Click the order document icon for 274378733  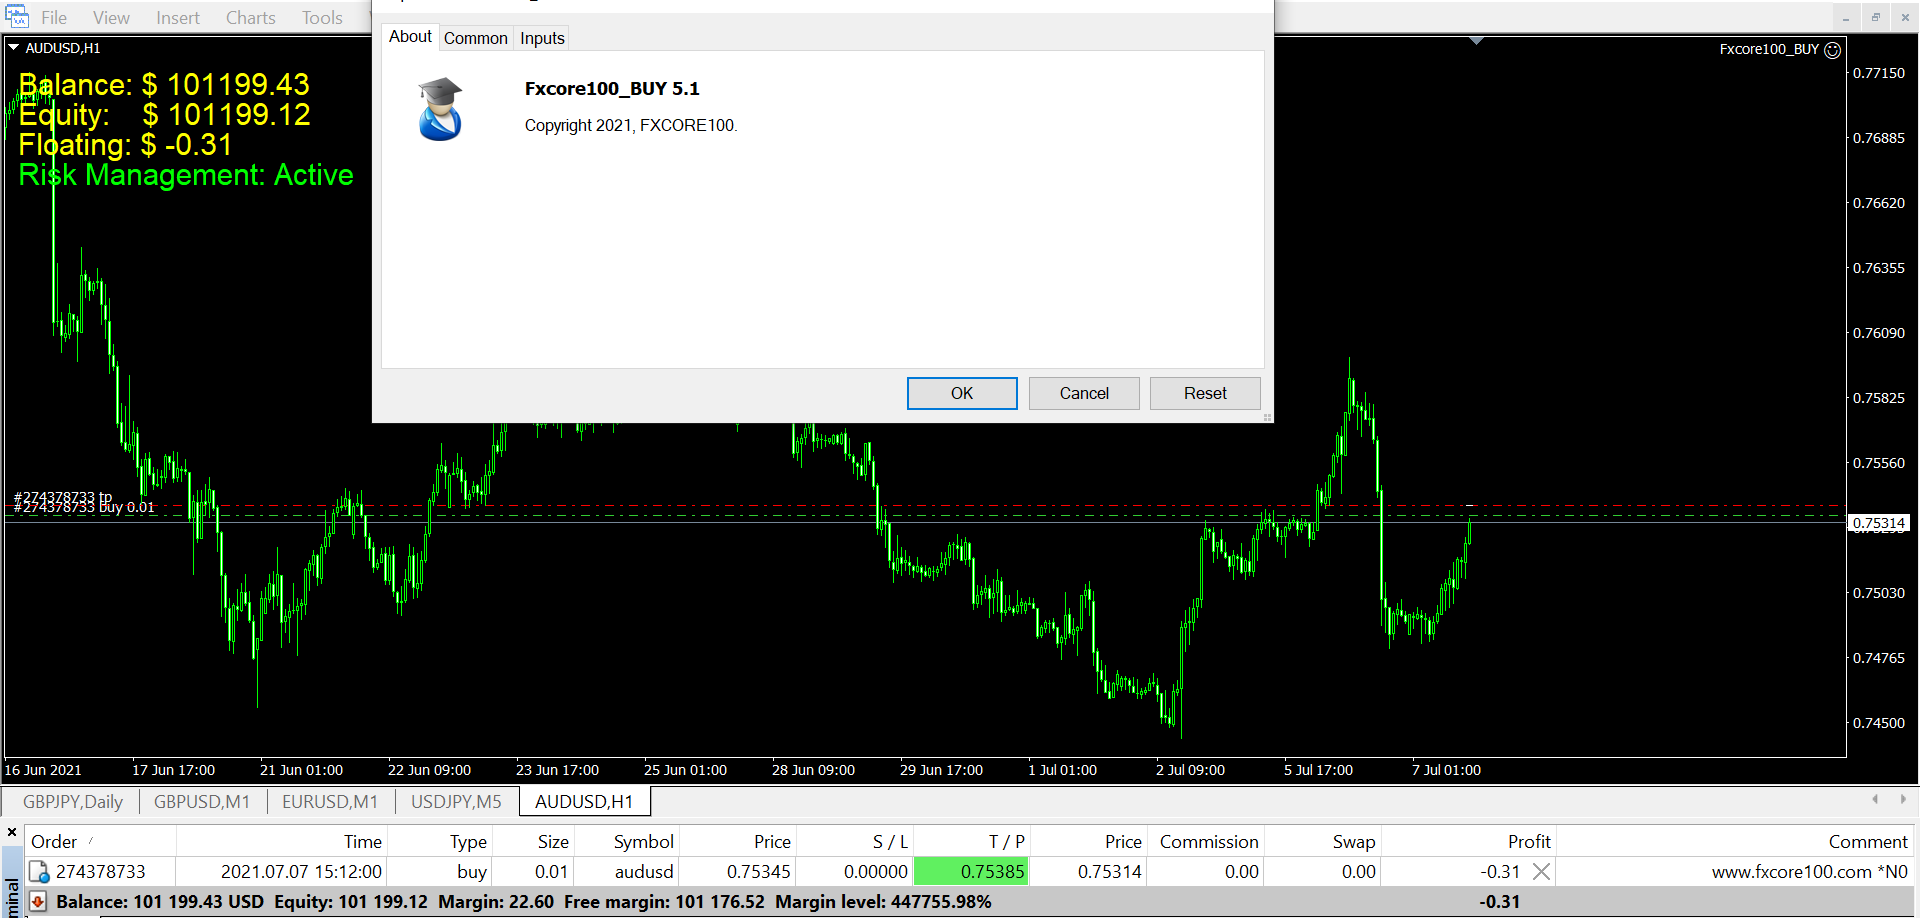point(39,872)
